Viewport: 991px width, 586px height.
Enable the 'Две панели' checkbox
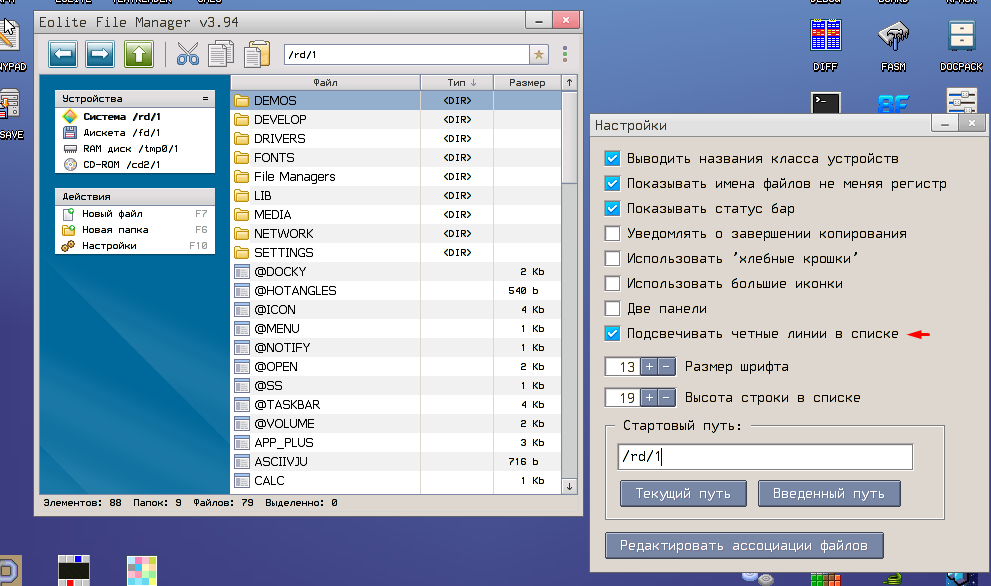pos(613,309)
